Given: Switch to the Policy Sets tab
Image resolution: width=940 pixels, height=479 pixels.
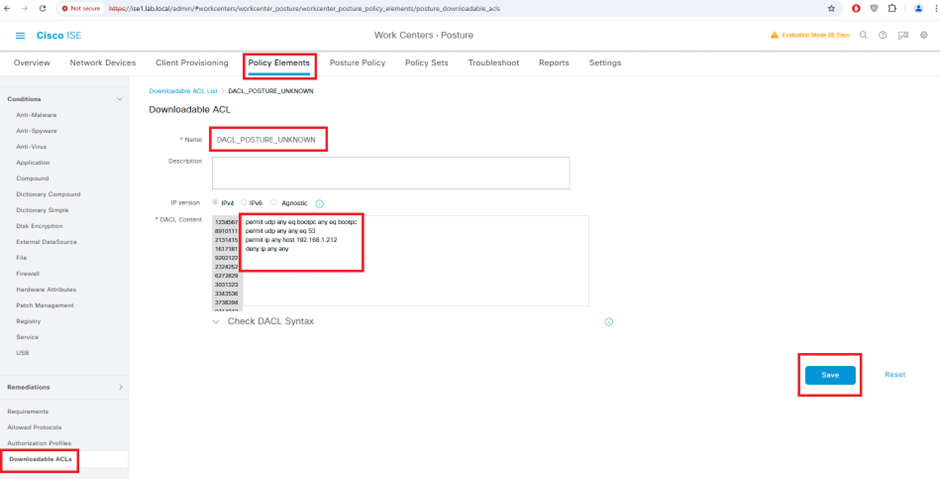Looking at the screenshot, I should pos(427,63).
